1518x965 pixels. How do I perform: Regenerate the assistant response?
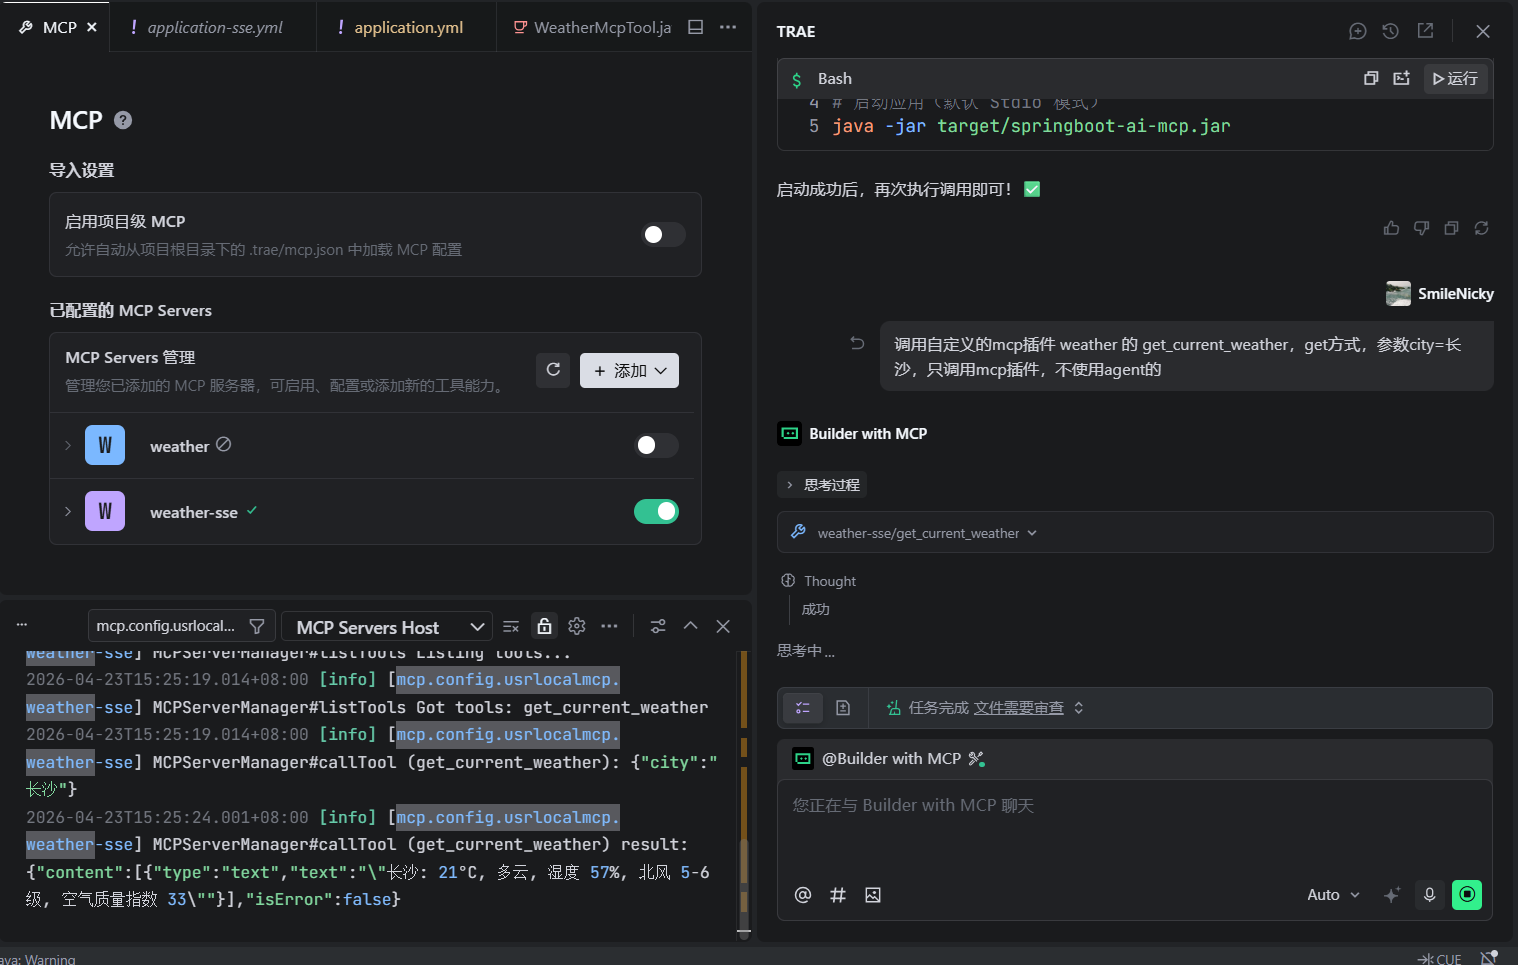[1481, 228]
